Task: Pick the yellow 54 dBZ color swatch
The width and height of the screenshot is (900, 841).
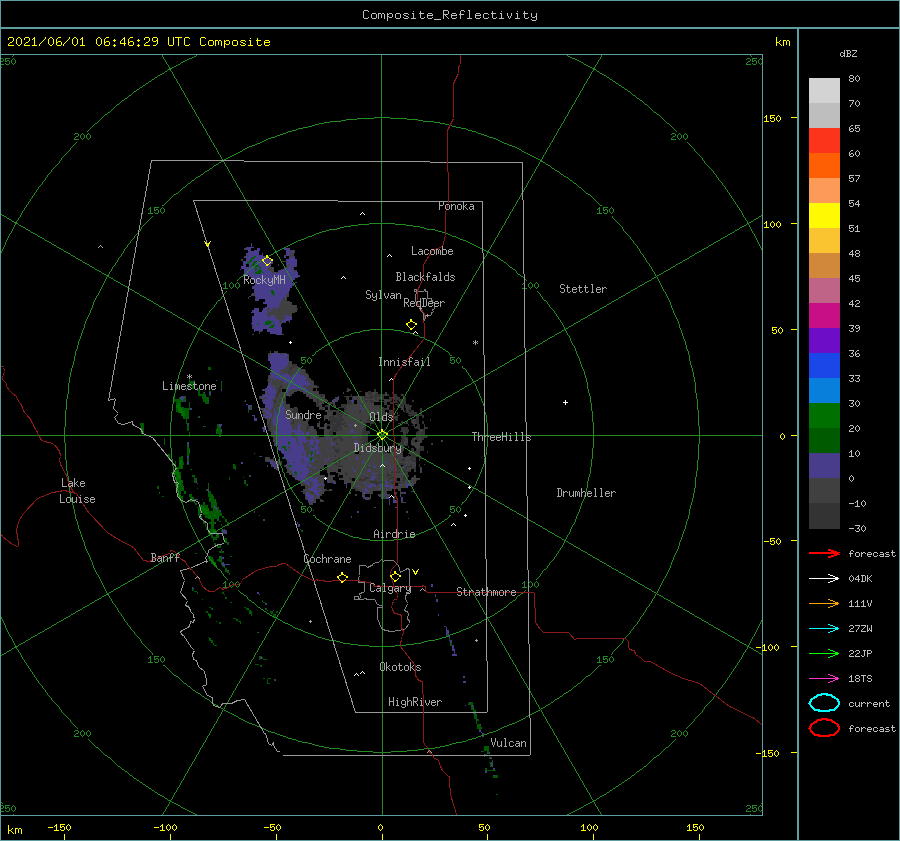Action: (824, 215)
